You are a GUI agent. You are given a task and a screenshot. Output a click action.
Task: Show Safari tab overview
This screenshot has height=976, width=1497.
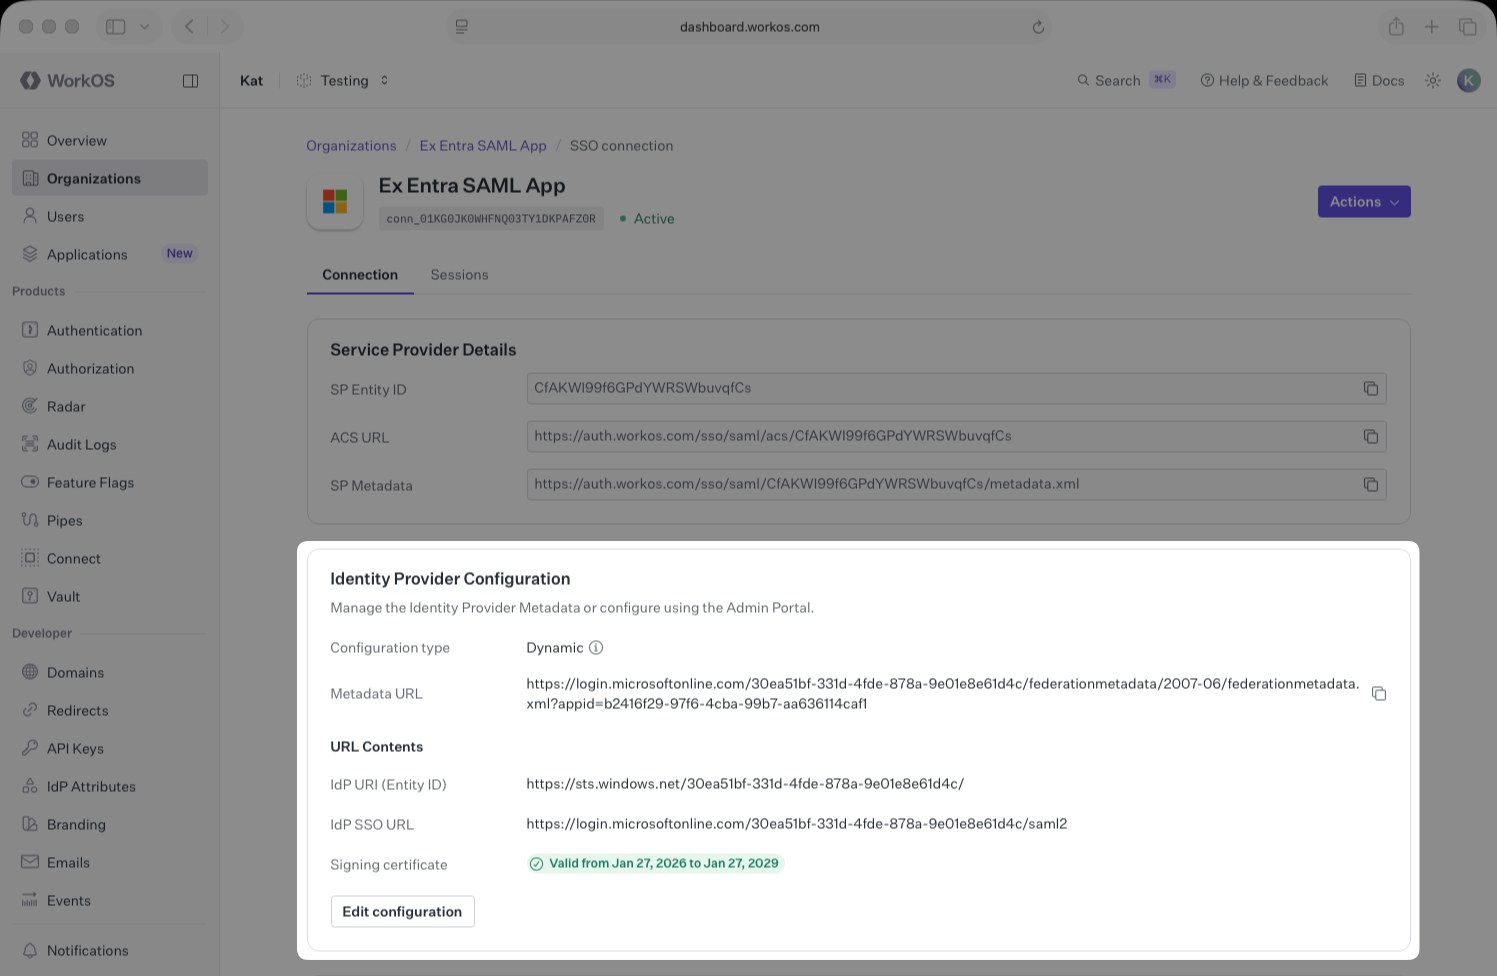tap(1468, 27)
